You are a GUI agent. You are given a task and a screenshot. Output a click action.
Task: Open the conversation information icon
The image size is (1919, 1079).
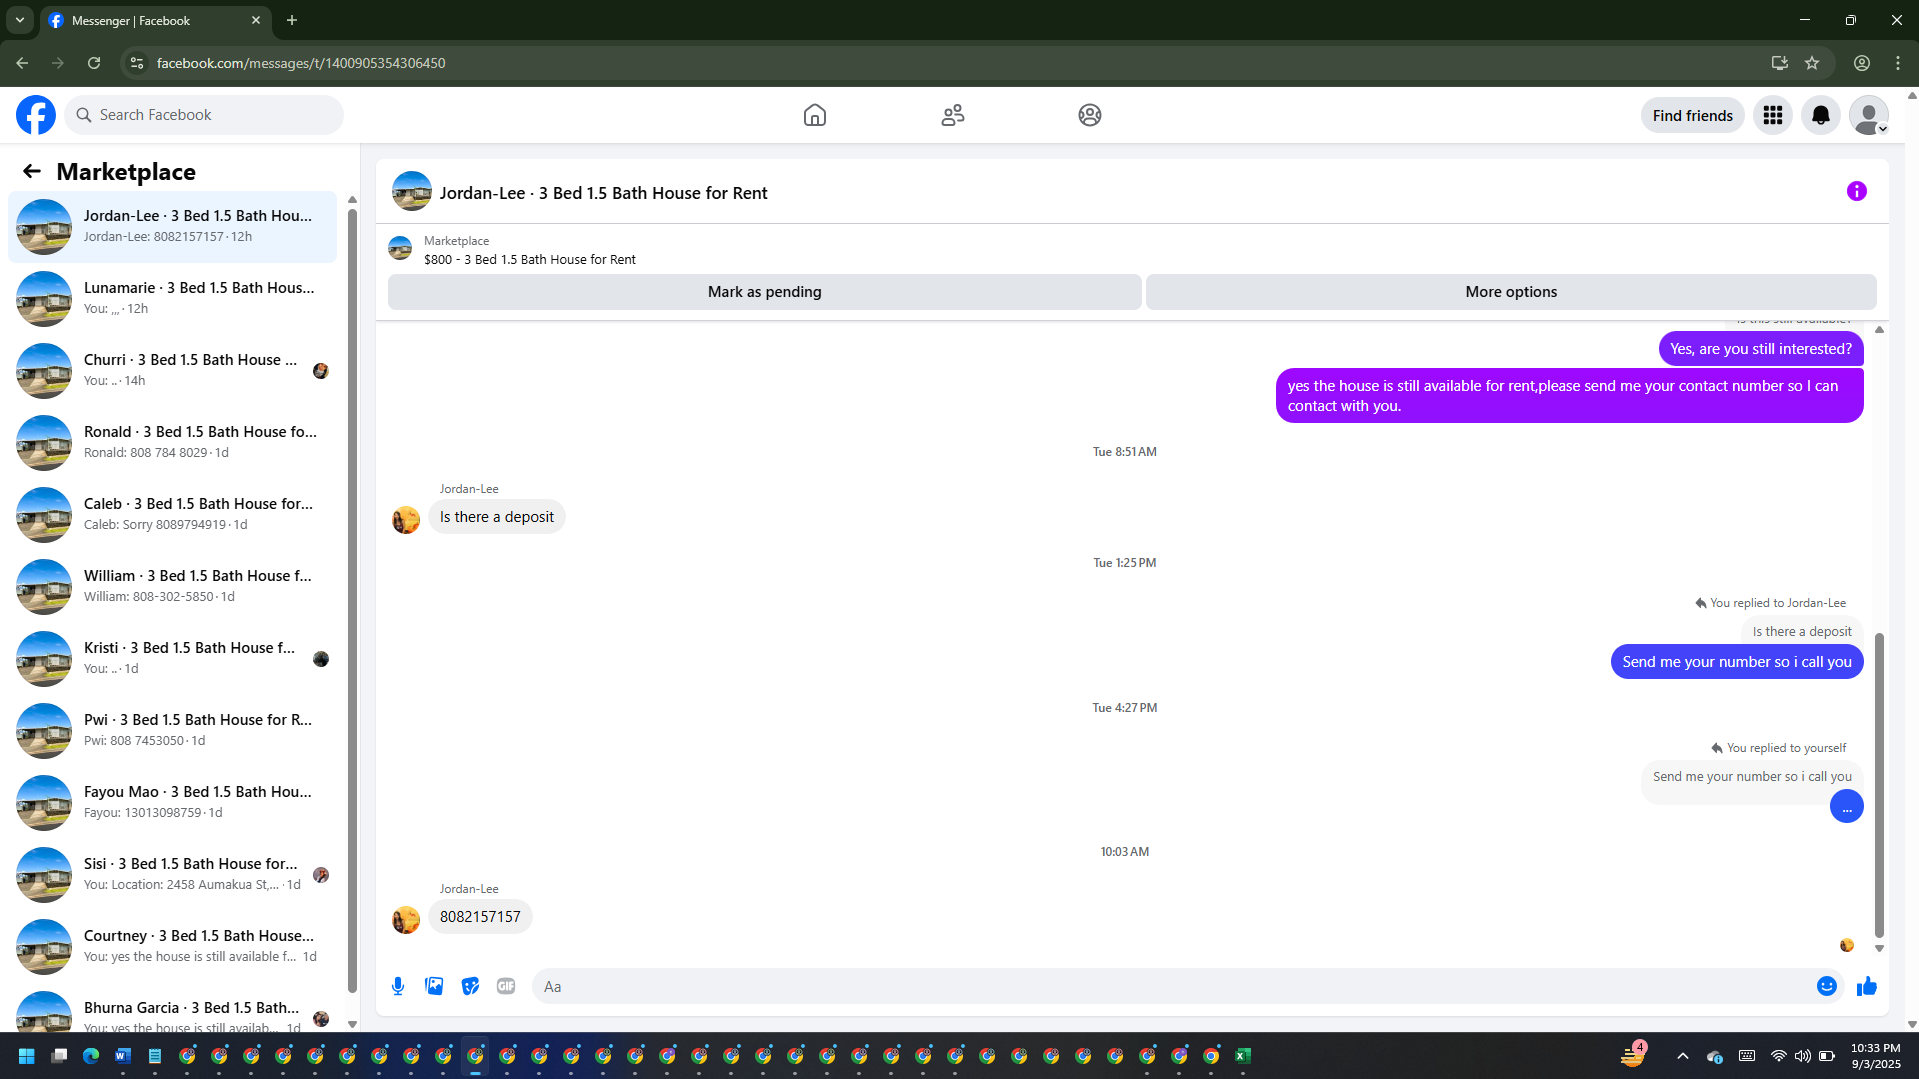pyautogui.click(x=1857, y=191)
